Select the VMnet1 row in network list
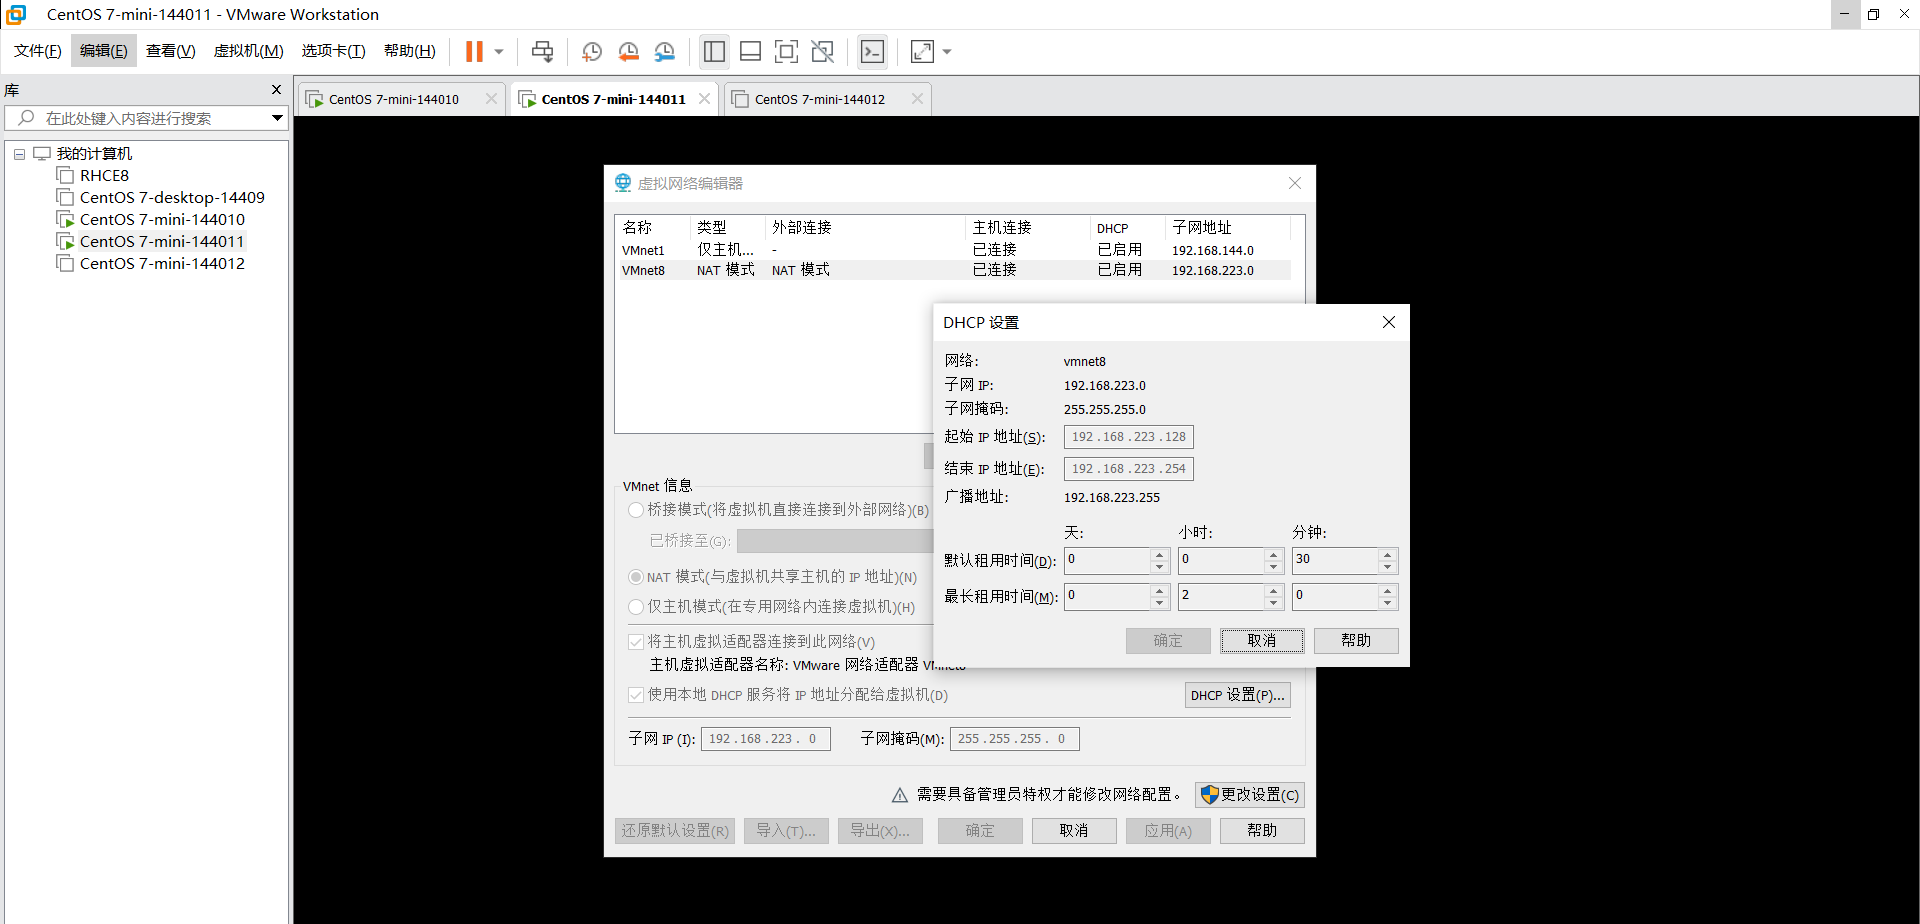 pos(954,250)
